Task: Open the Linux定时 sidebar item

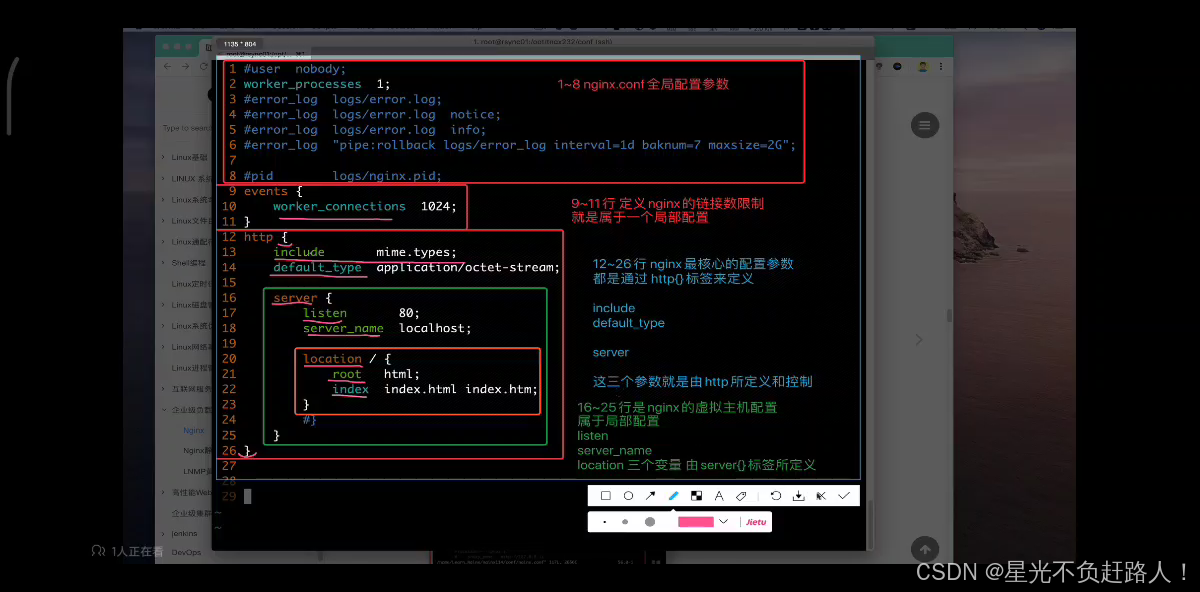Action: pos(191,283)
